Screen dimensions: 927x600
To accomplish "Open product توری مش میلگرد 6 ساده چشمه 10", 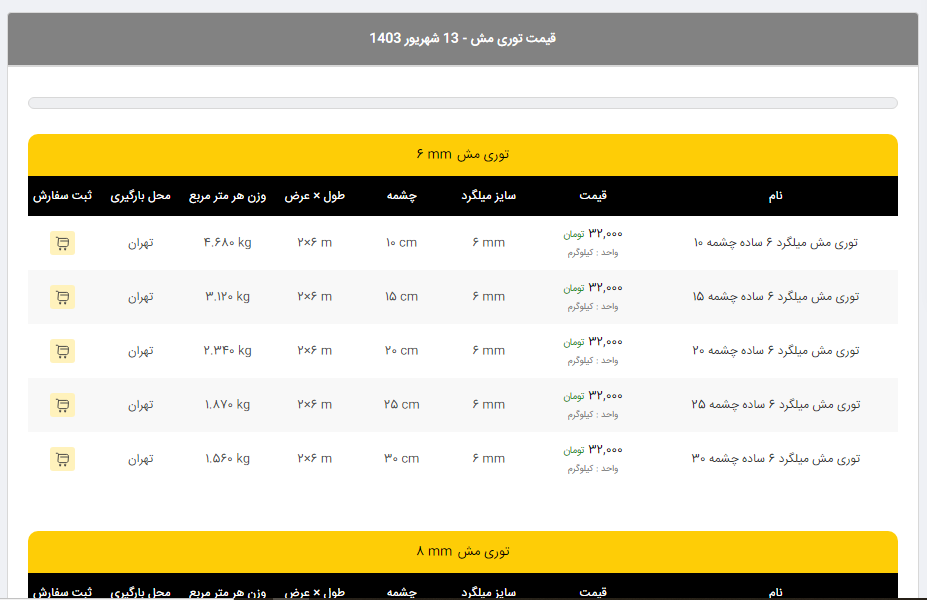I will 775,243.
